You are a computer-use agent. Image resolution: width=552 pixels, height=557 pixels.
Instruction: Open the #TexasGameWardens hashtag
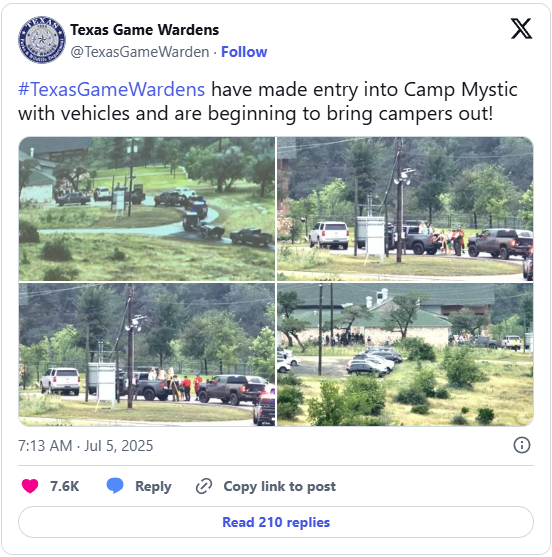[x=112, y=89]
